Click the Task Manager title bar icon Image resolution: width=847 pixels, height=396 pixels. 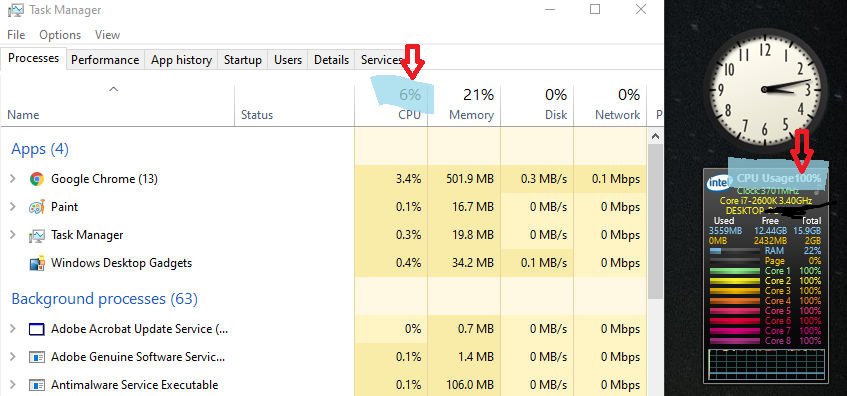(16, 10)
